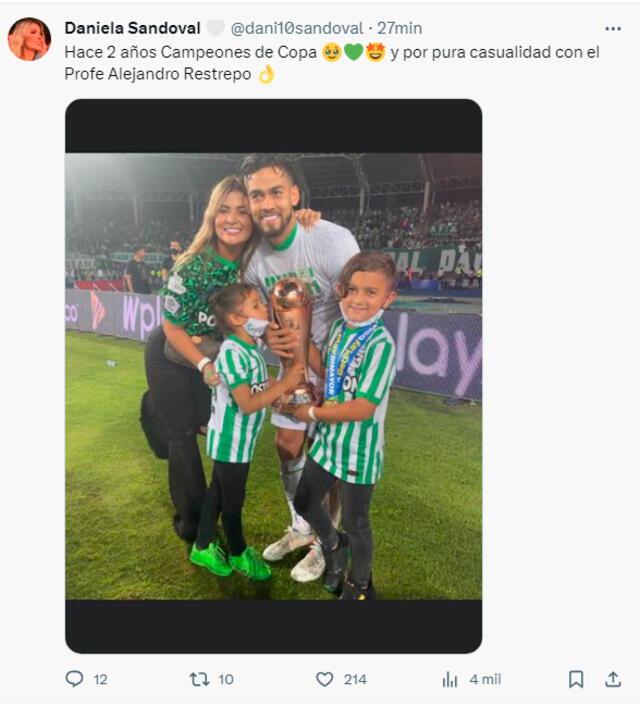Click the reply count 12
640x706 pixels.
pos(100,679)
